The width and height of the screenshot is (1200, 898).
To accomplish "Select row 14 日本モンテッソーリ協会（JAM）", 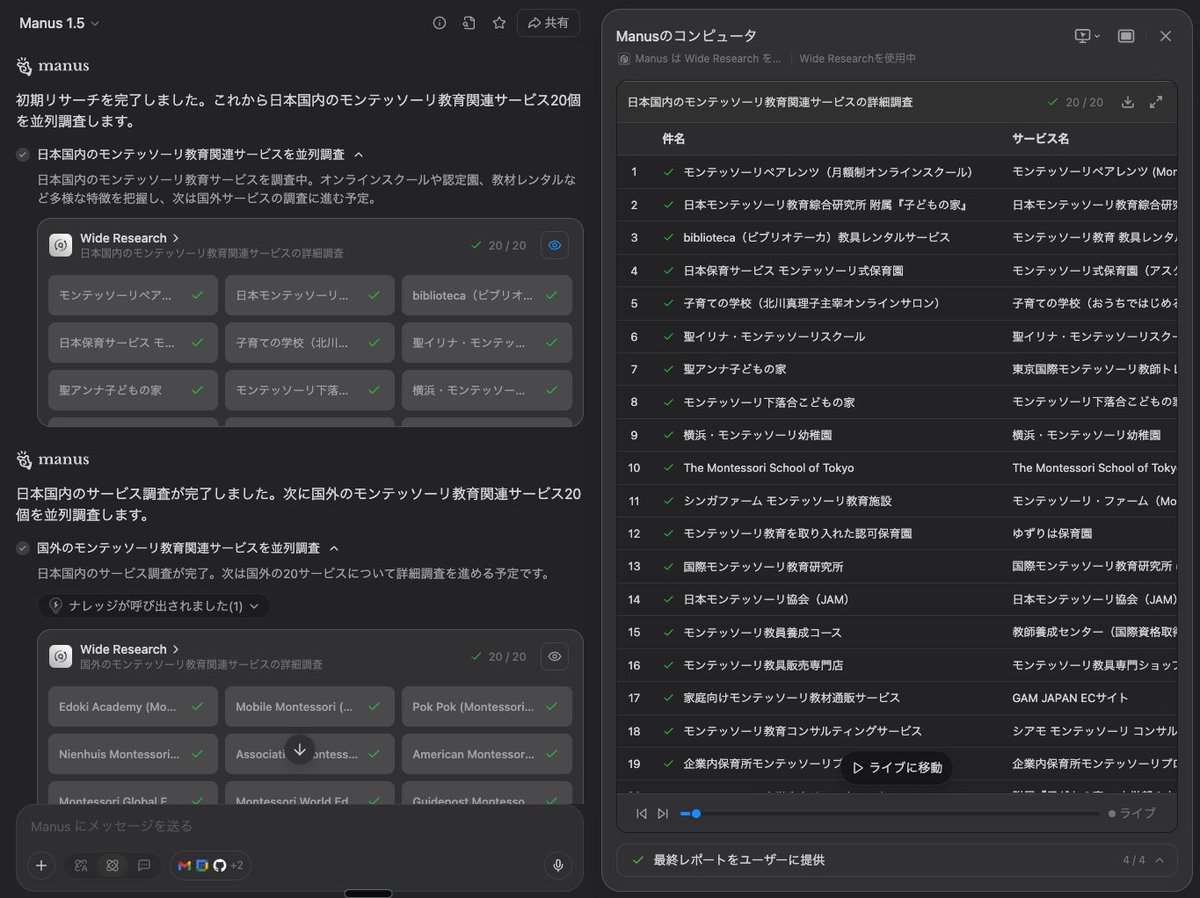I will coord(897,600).
